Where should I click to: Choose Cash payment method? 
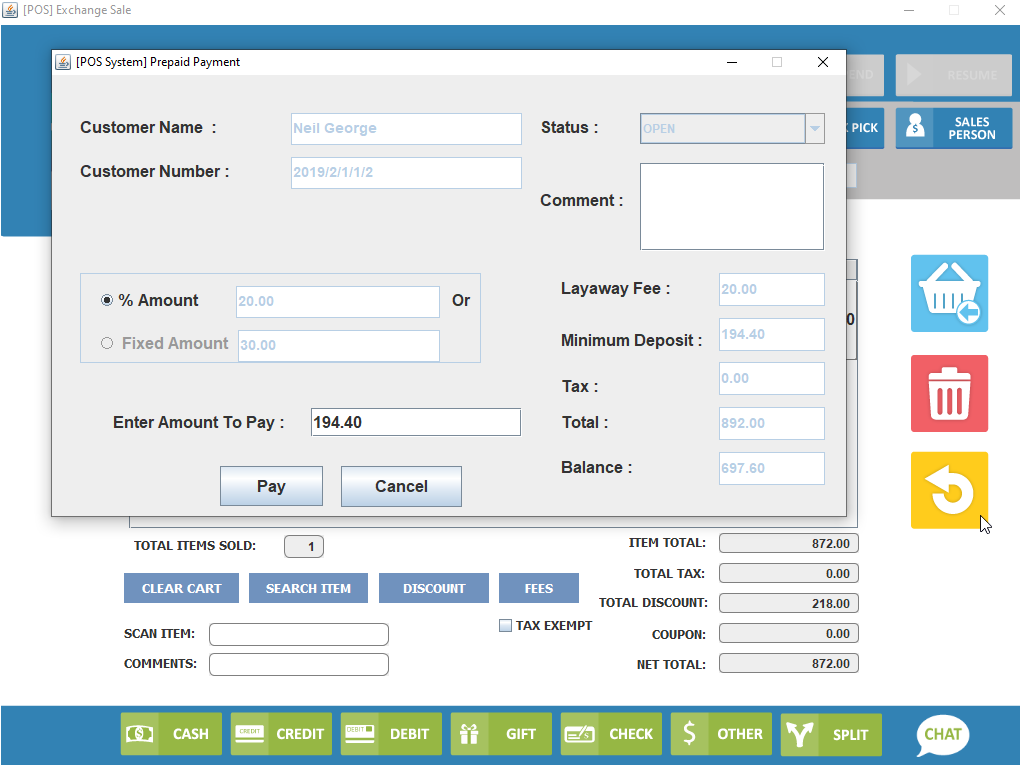[x=171, y=734]
